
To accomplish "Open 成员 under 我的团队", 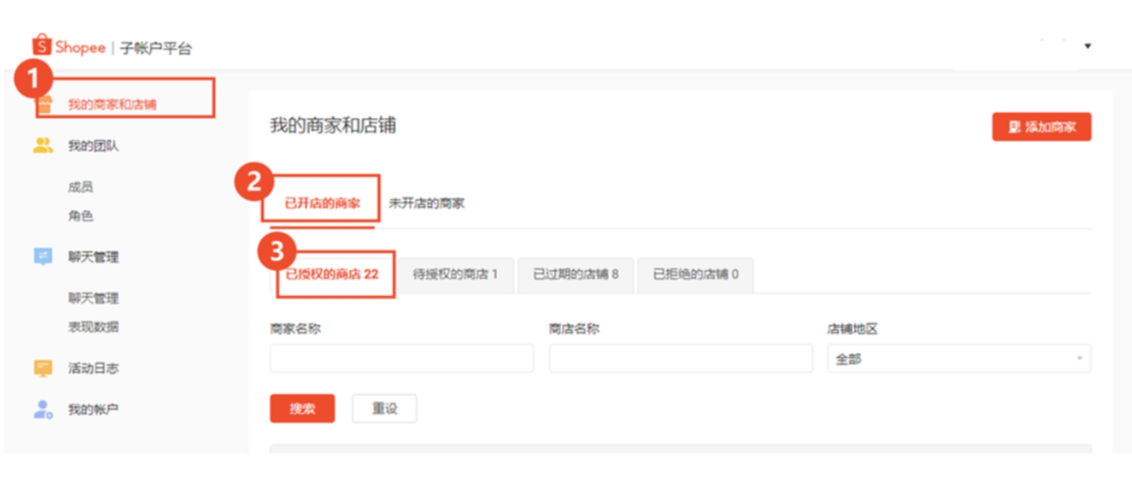I will click(x=80, y=187).
